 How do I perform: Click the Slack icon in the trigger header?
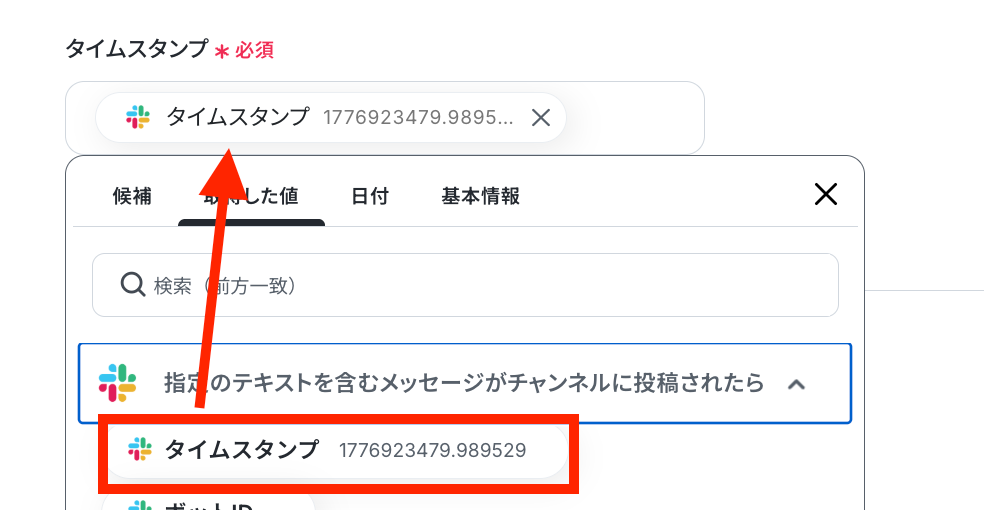point(118,383)
